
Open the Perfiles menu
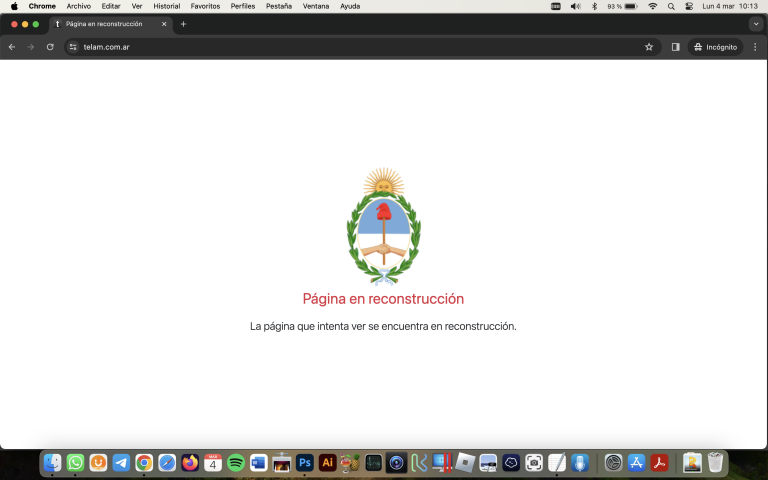click(x=243, y=6)
